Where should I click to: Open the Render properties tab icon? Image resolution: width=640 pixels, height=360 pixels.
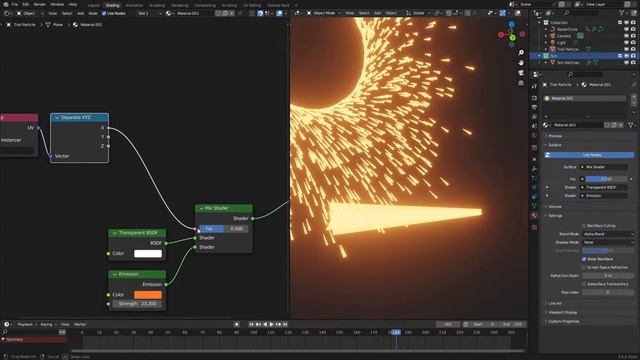pos(534,98)
